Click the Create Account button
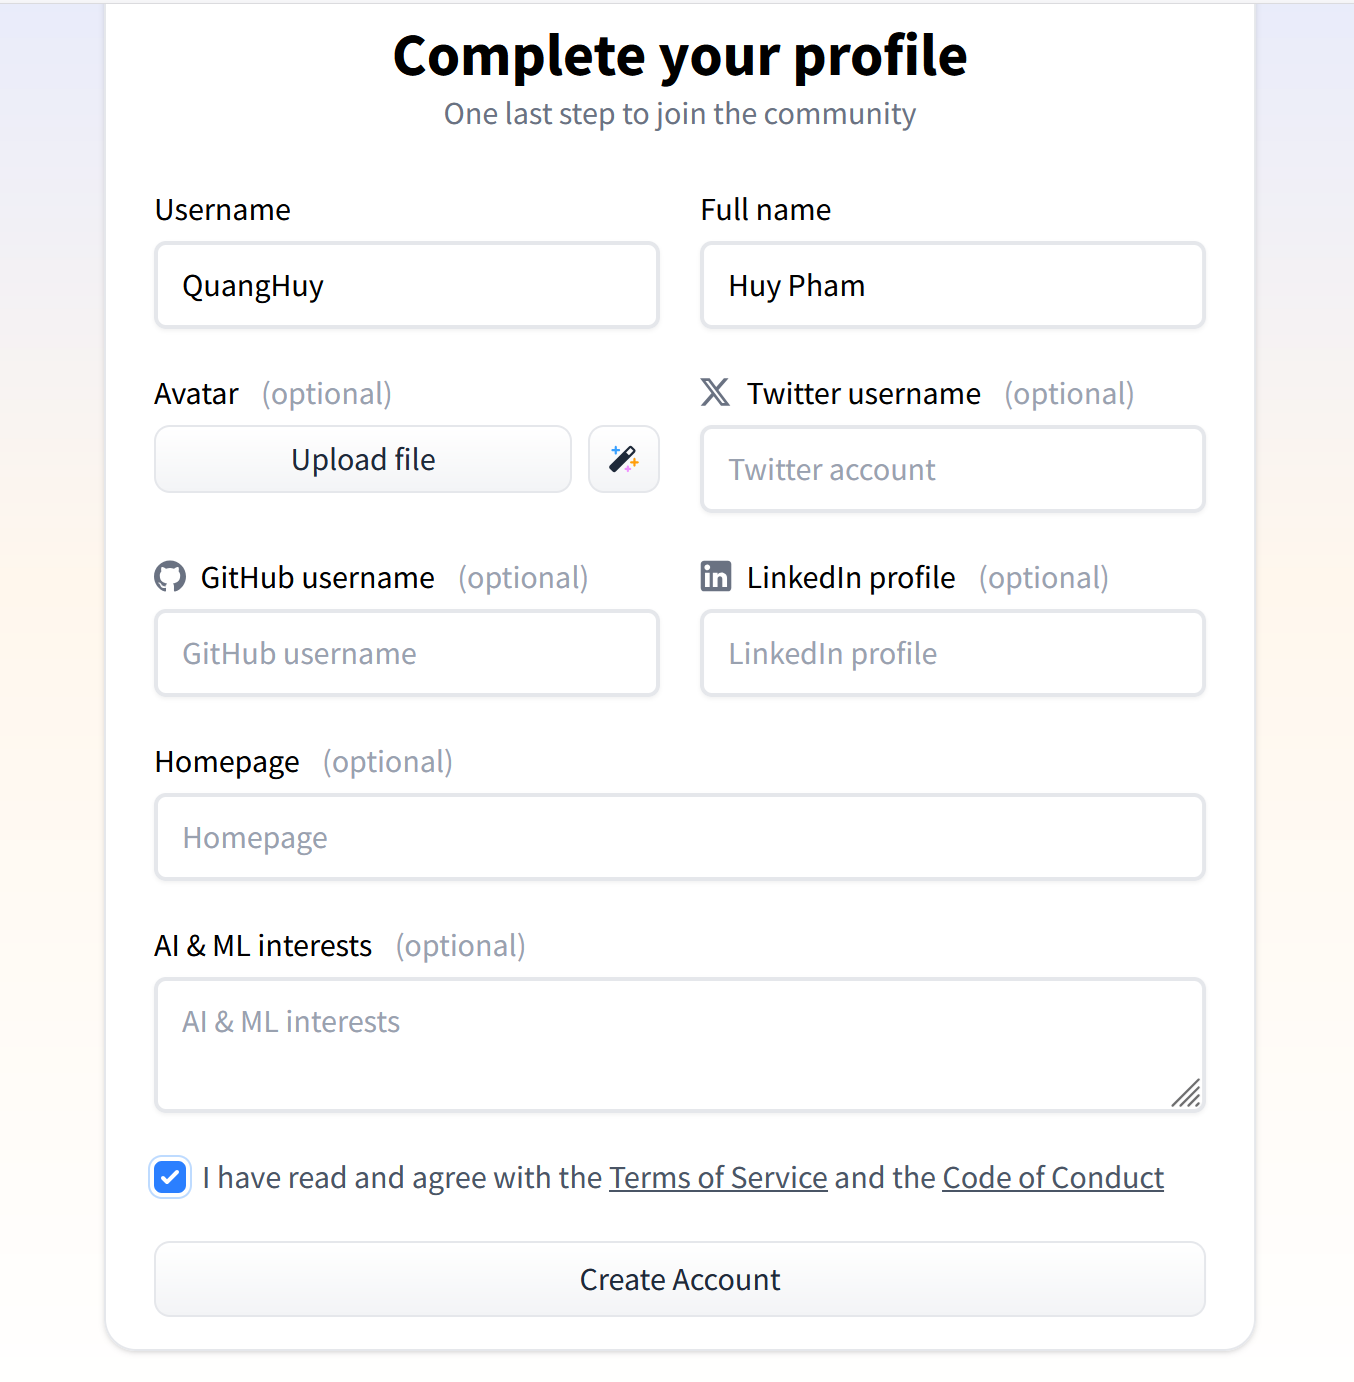The height and width of the screenshot is (1382, 1354). pyautogui.click(x=680, y=1279)
